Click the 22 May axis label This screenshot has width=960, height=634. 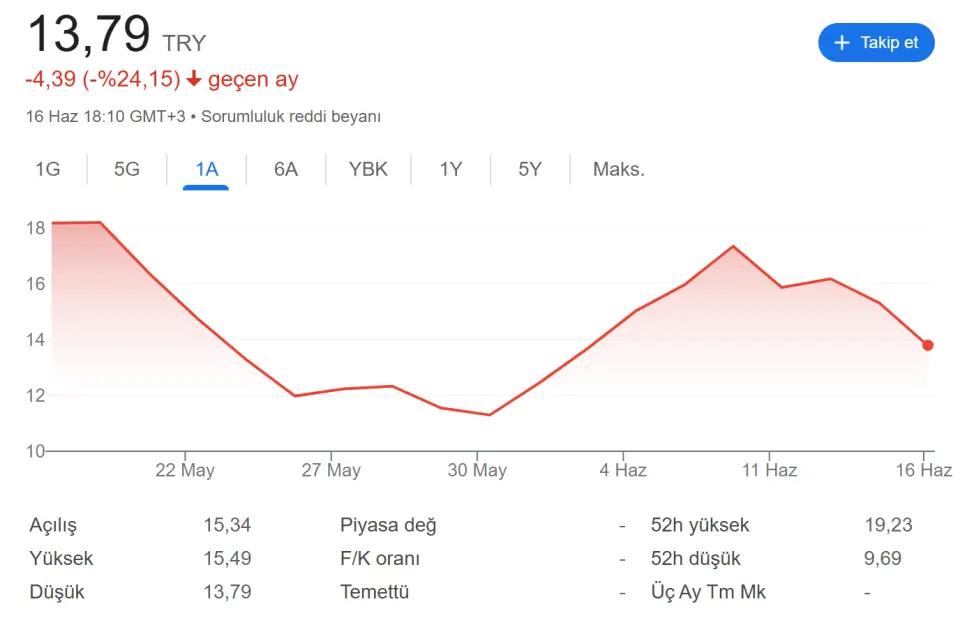click(185, 470)
